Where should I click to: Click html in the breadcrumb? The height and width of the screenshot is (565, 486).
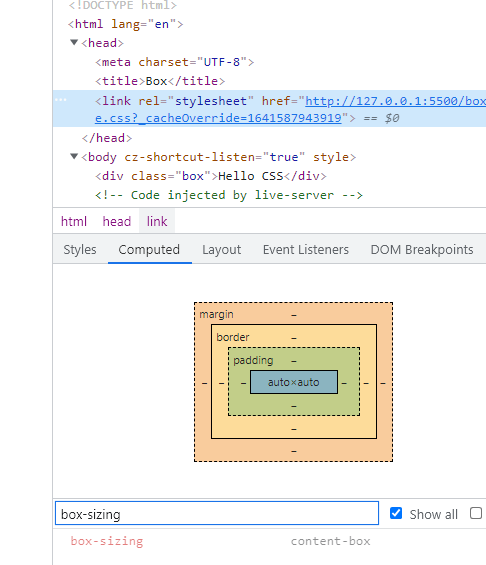pyautogui.click(x=74, y=221)
